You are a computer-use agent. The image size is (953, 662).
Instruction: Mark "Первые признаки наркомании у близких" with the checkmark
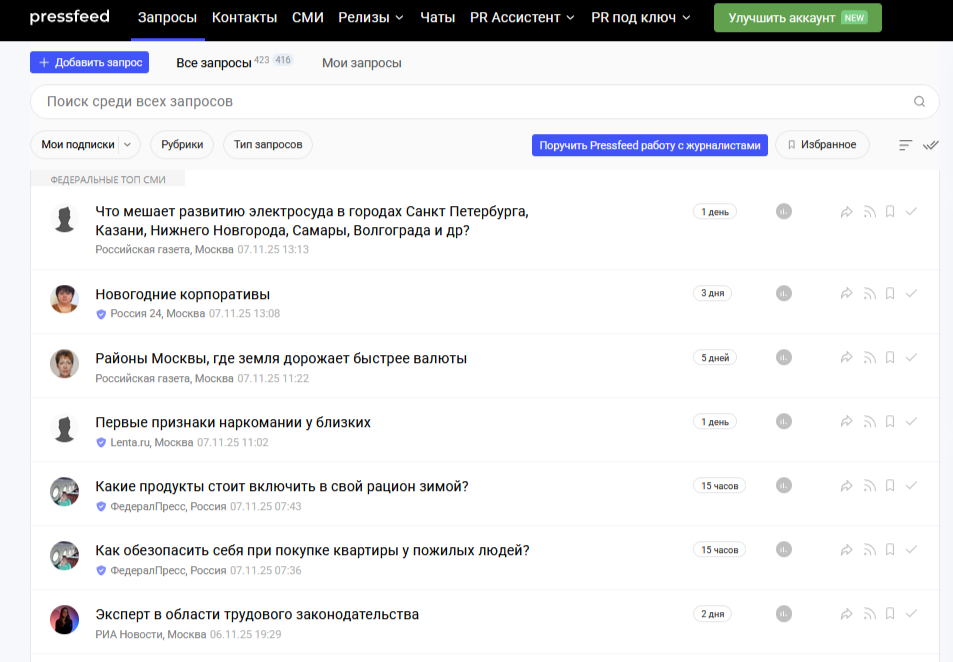(x=910, y=421)
